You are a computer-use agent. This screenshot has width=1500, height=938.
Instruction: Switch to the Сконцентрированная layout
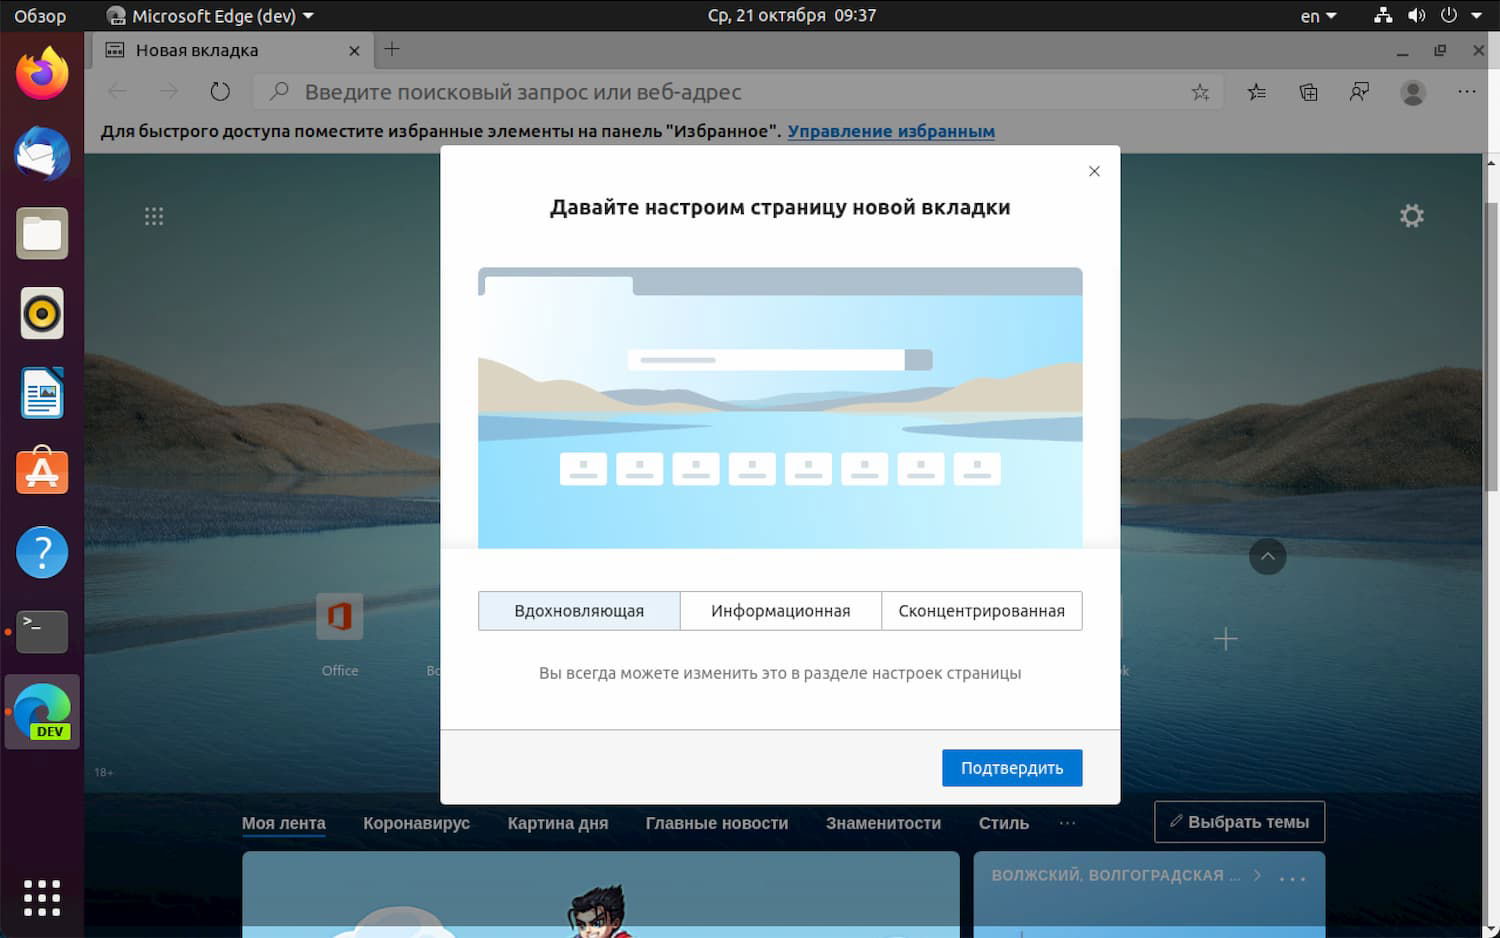981,610
